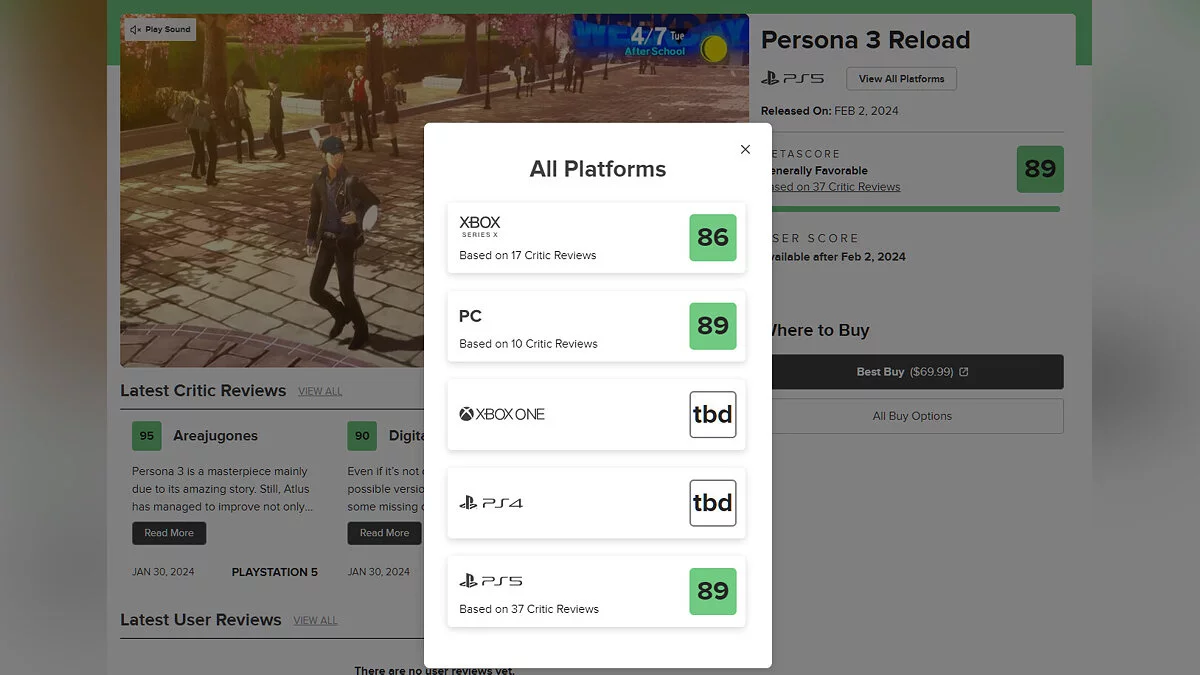Click the PLAYSTATION 5 label under Areajugones review
The height and width of the screenshot is (675, 1200).
pos(275,572)
